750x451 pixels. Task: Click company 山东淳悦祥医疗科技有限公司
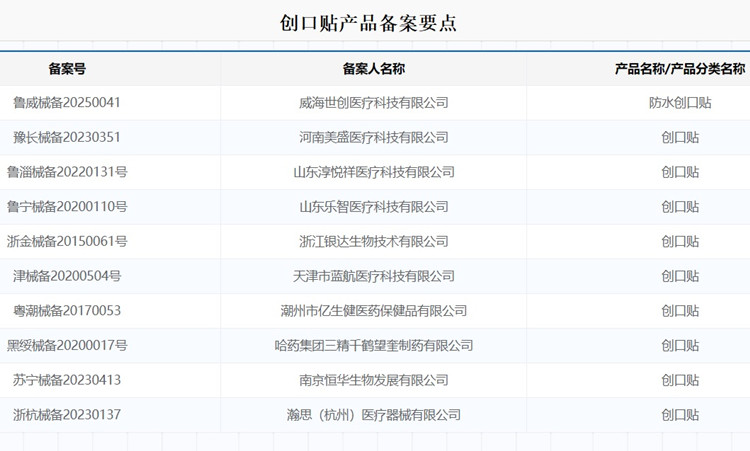374,172
